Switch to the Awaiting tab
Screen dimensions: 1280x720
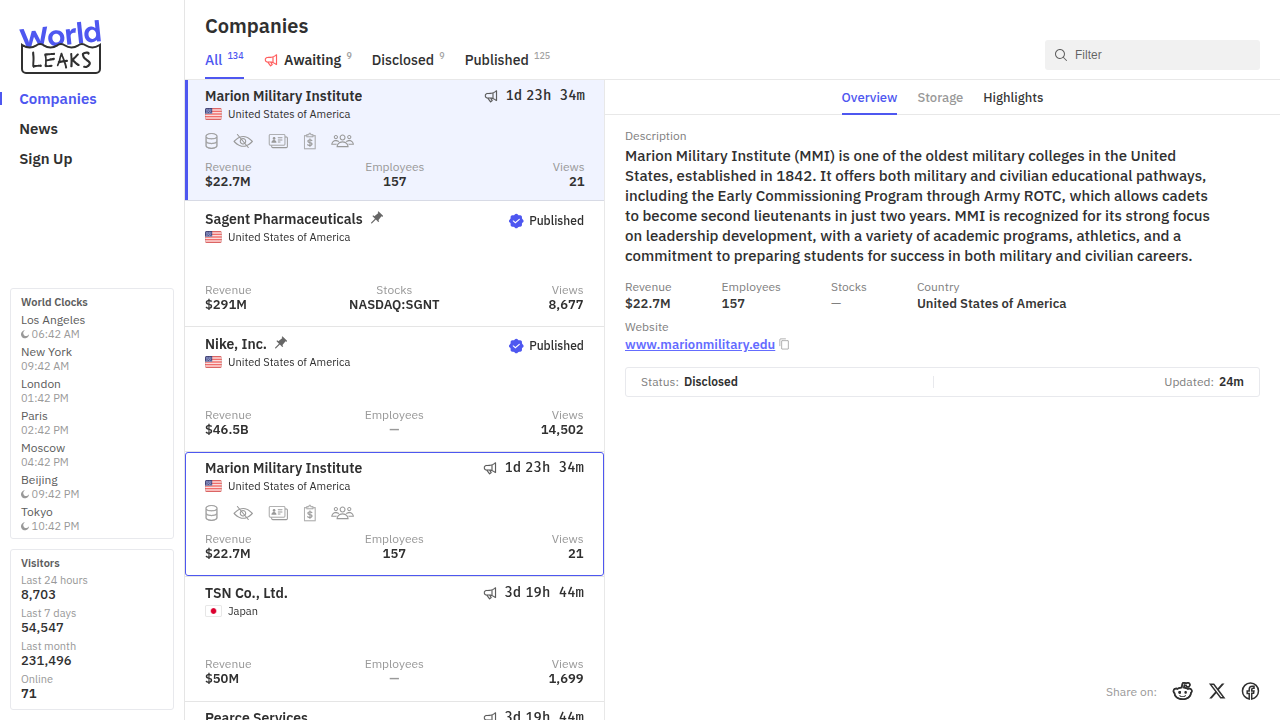(x=311, y=60)
